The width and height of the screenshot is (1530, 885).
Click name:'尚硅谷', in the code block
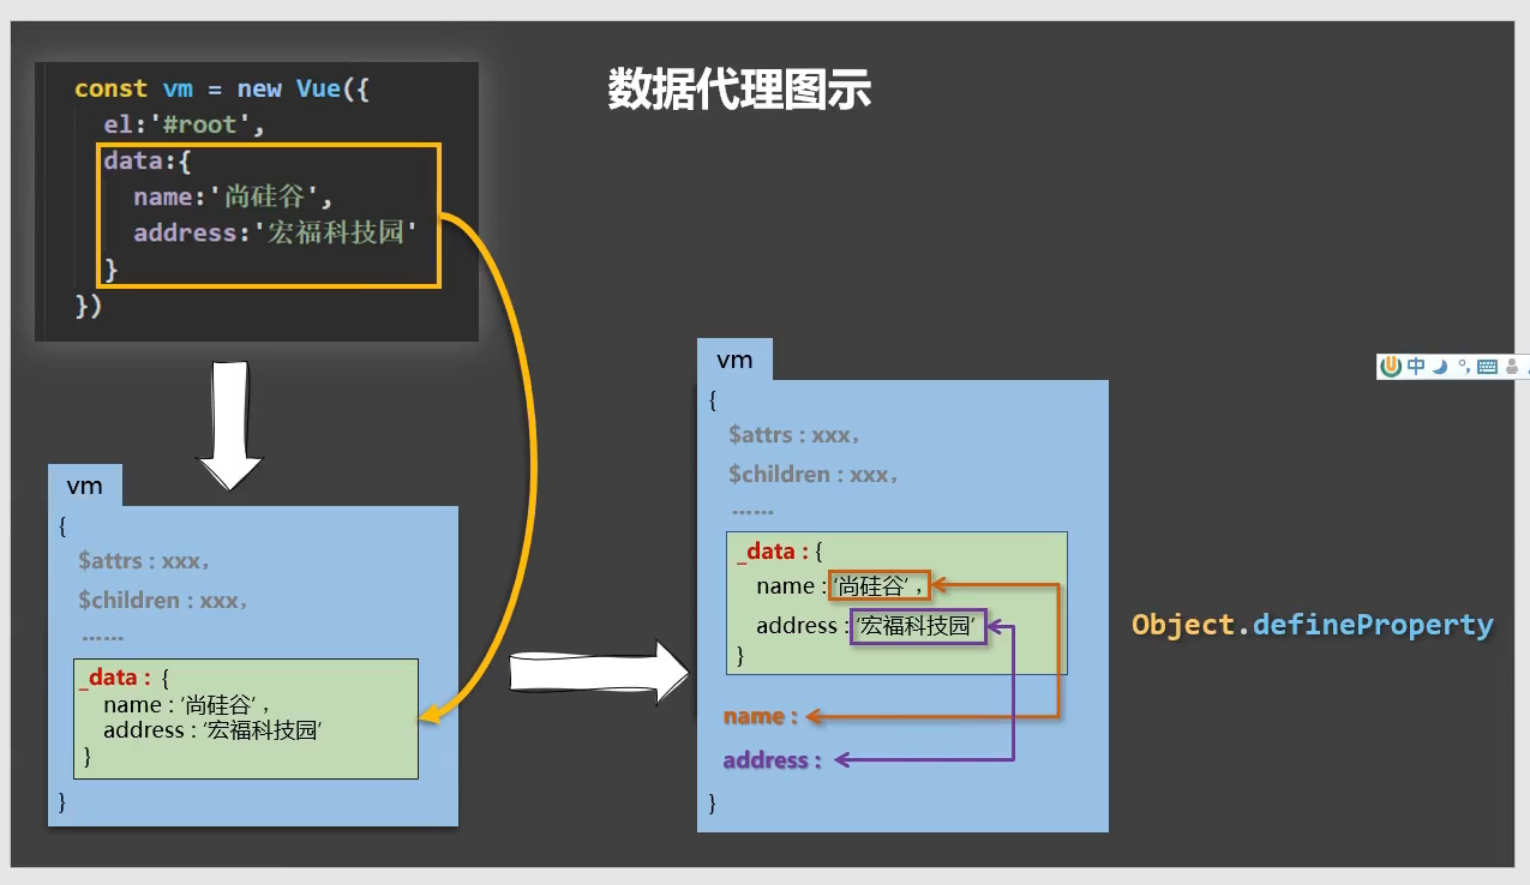(x=232, y=196)
